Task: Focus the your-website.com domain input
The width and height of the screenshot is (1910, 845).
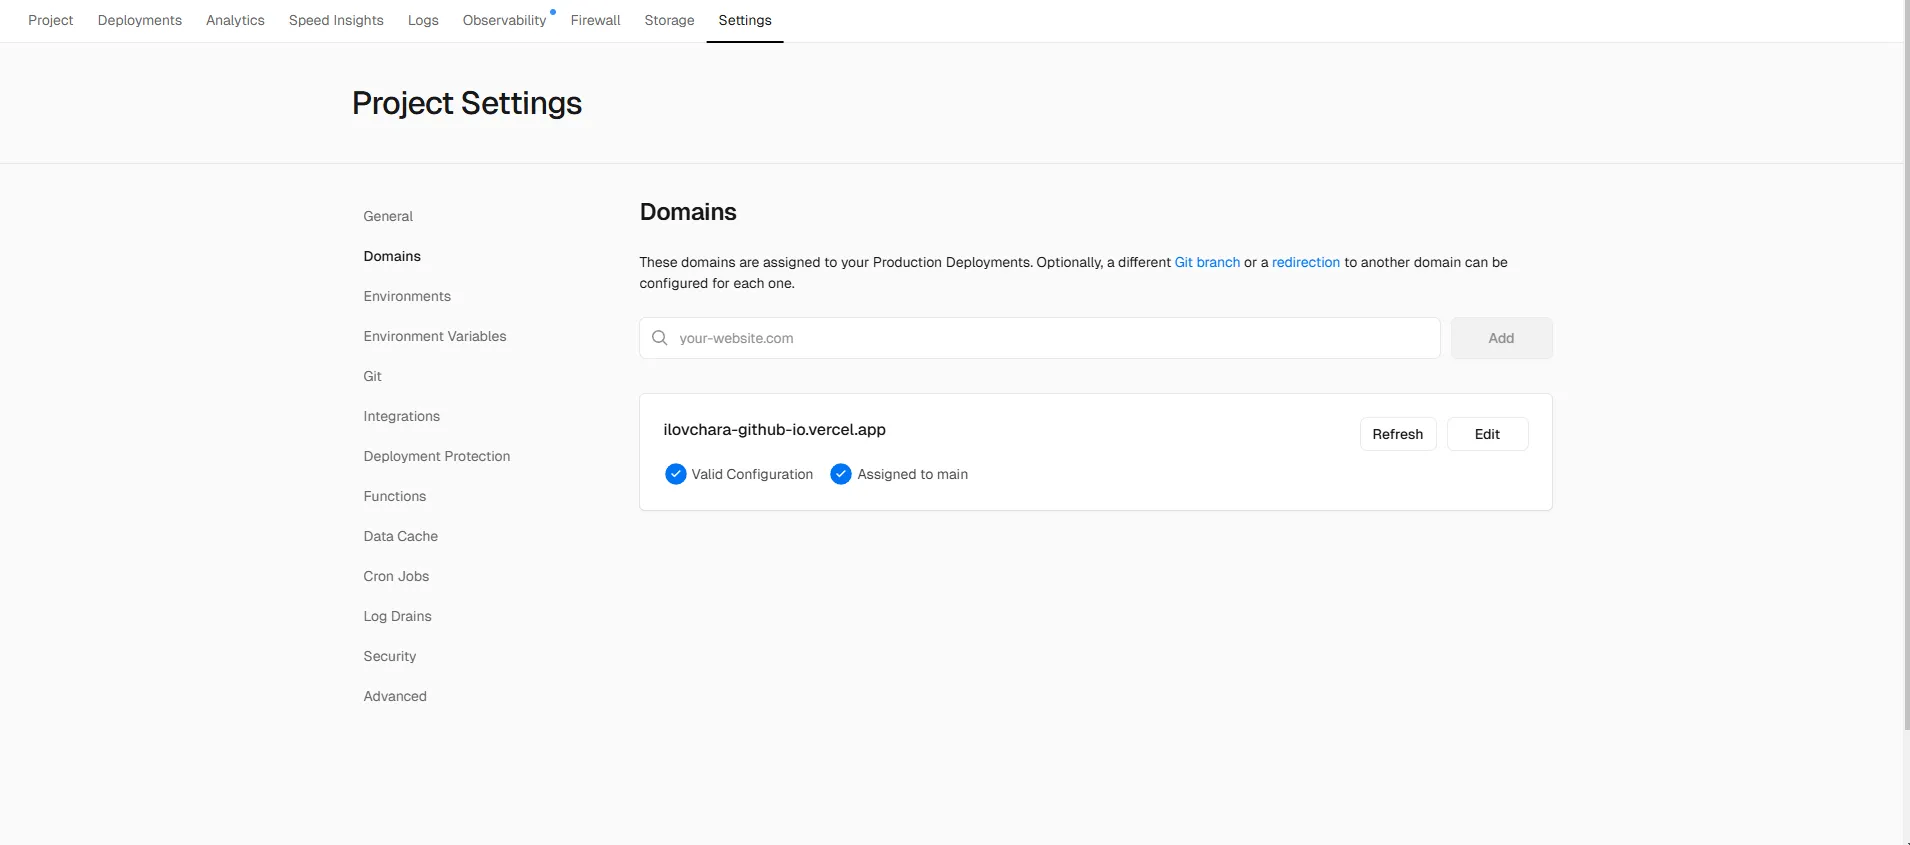Action: coord(1050,338)
